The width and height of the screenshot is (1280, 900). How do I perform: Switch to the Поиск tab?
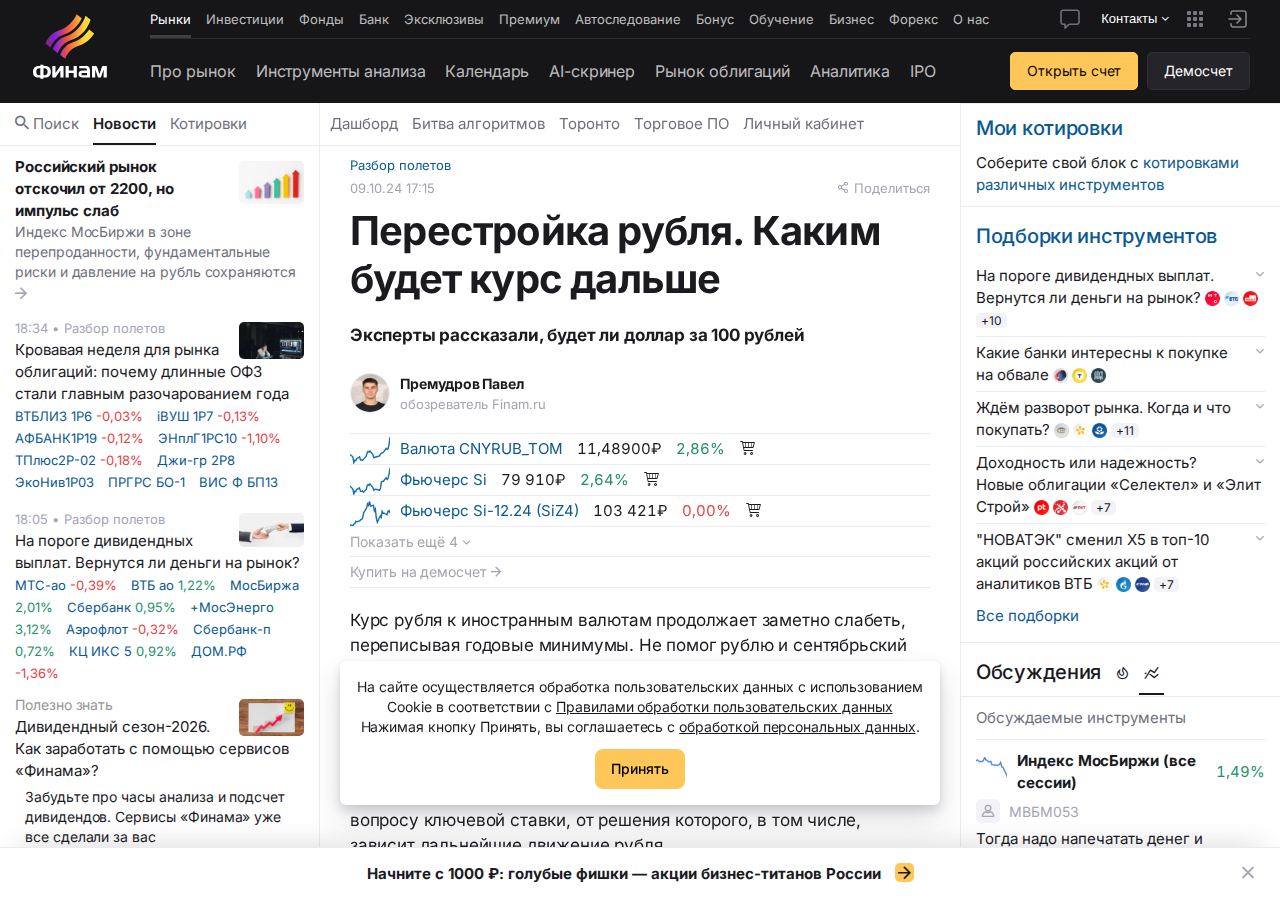pyautogui.click(x=47, y=124)
